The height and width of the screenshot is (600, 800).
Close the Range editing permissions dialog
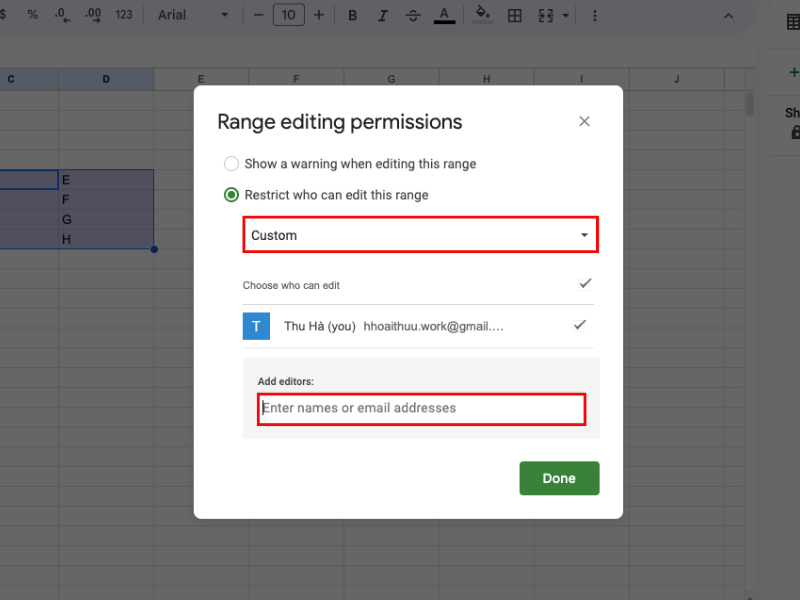coord(584,122)
